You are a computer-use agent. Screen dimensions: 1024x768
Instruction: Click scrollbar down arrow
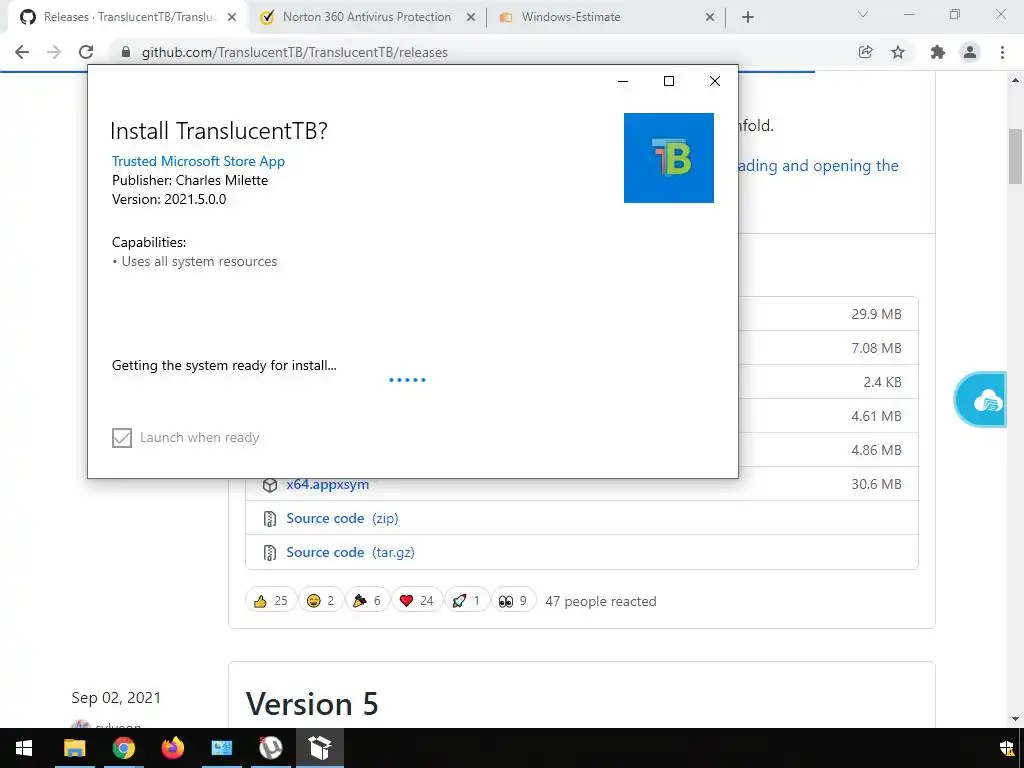click(1015, 719)
